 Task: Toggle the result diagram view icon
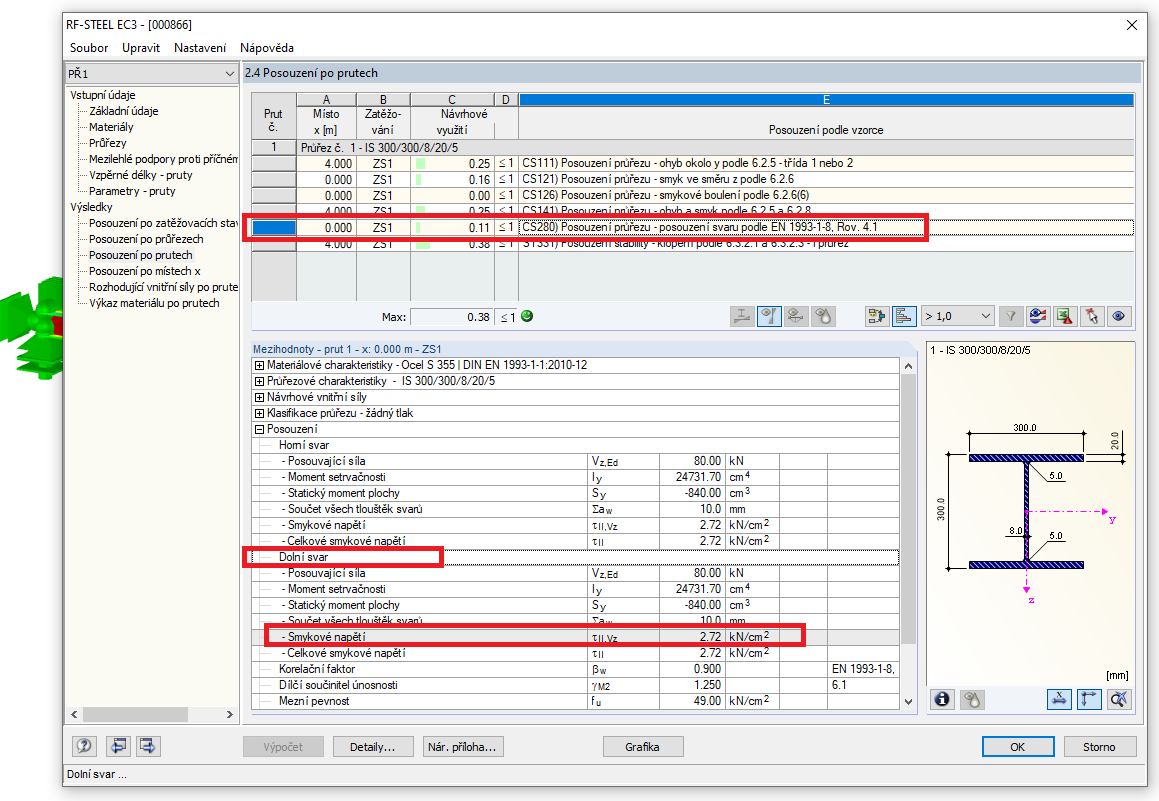(x=769, y=316)
